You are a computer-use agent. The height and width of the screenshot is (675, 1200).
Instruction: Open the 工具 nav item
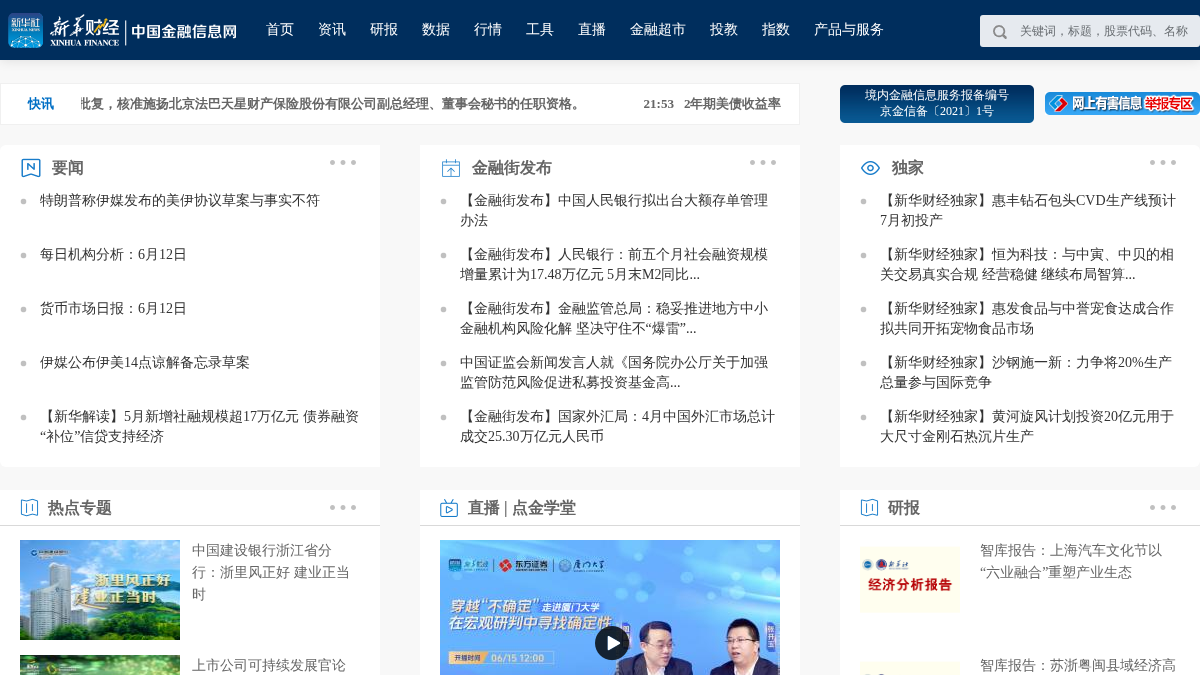pyautogui.click(x=540, y=30)
